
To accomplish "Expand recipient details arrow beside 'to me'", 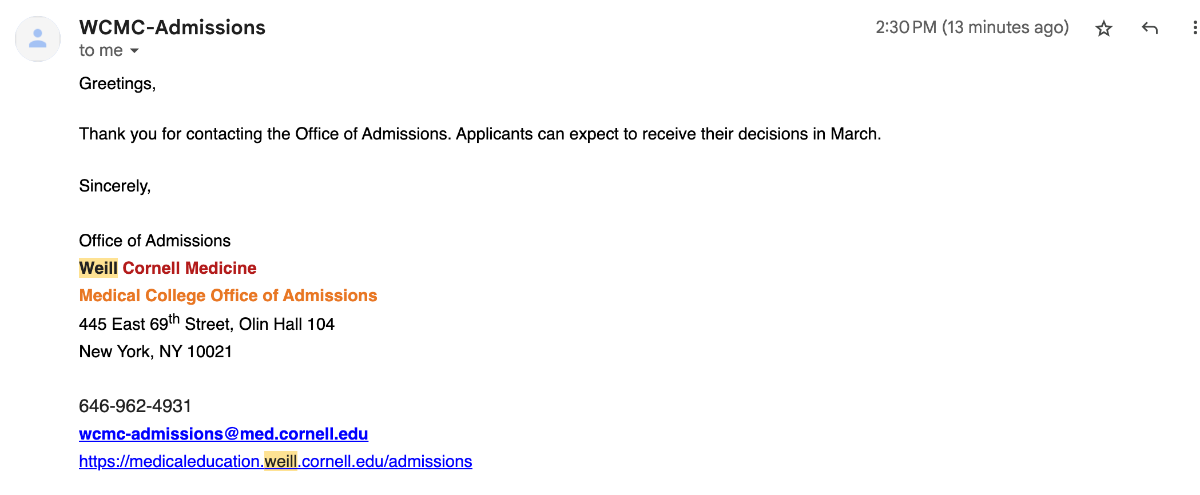I will (134, 51).
